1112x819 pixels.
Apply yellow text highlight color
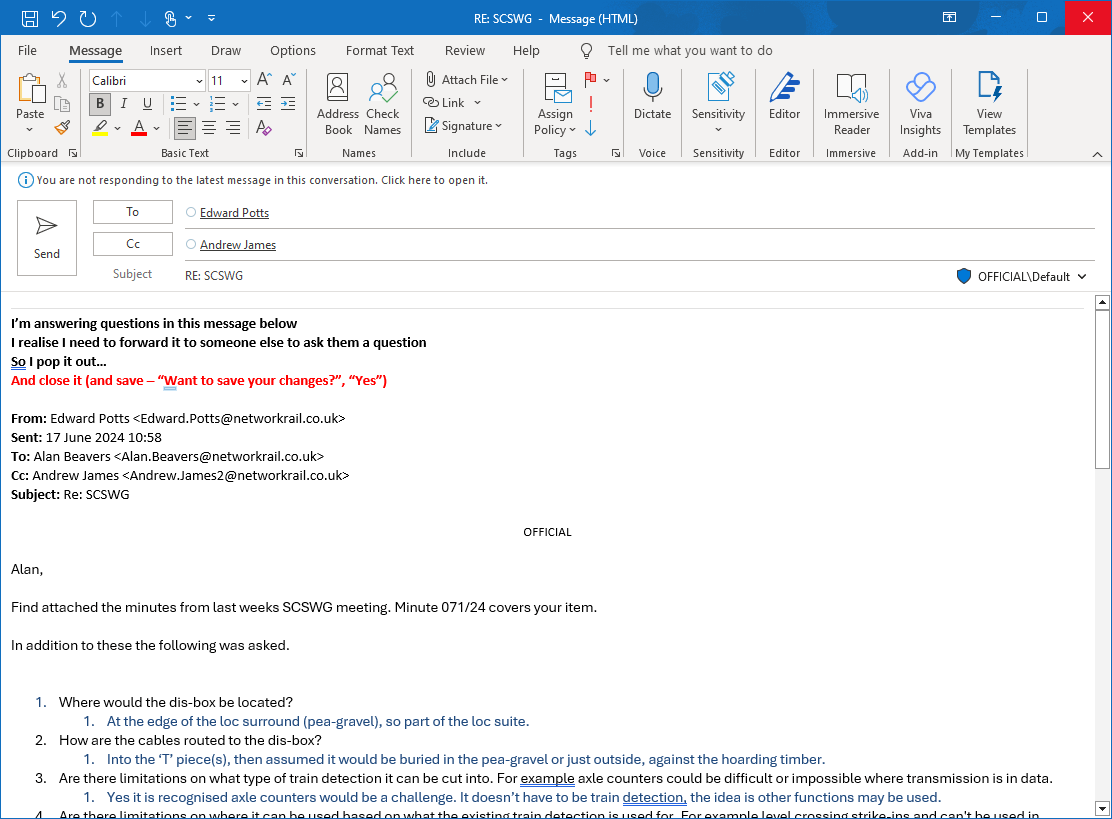coord(100,128)
